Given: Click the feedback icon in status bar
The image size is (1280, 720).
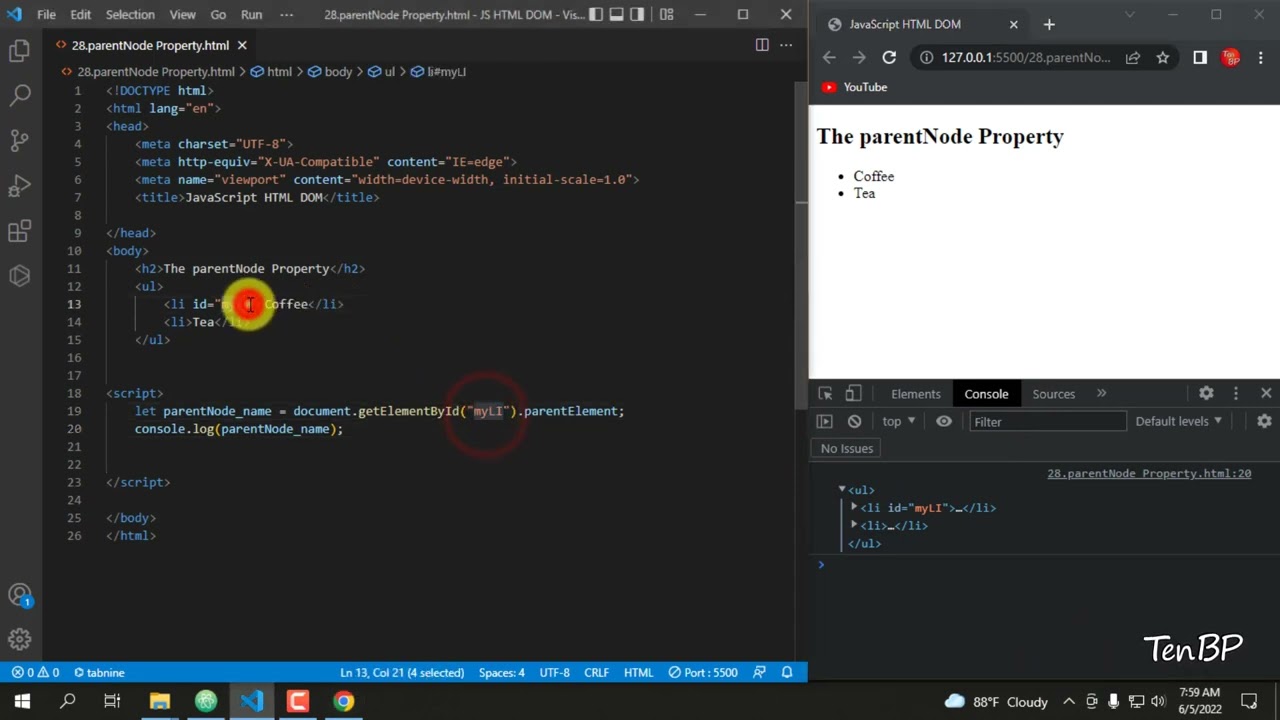Looking at the screenshot, I should (x=760, y=673).
